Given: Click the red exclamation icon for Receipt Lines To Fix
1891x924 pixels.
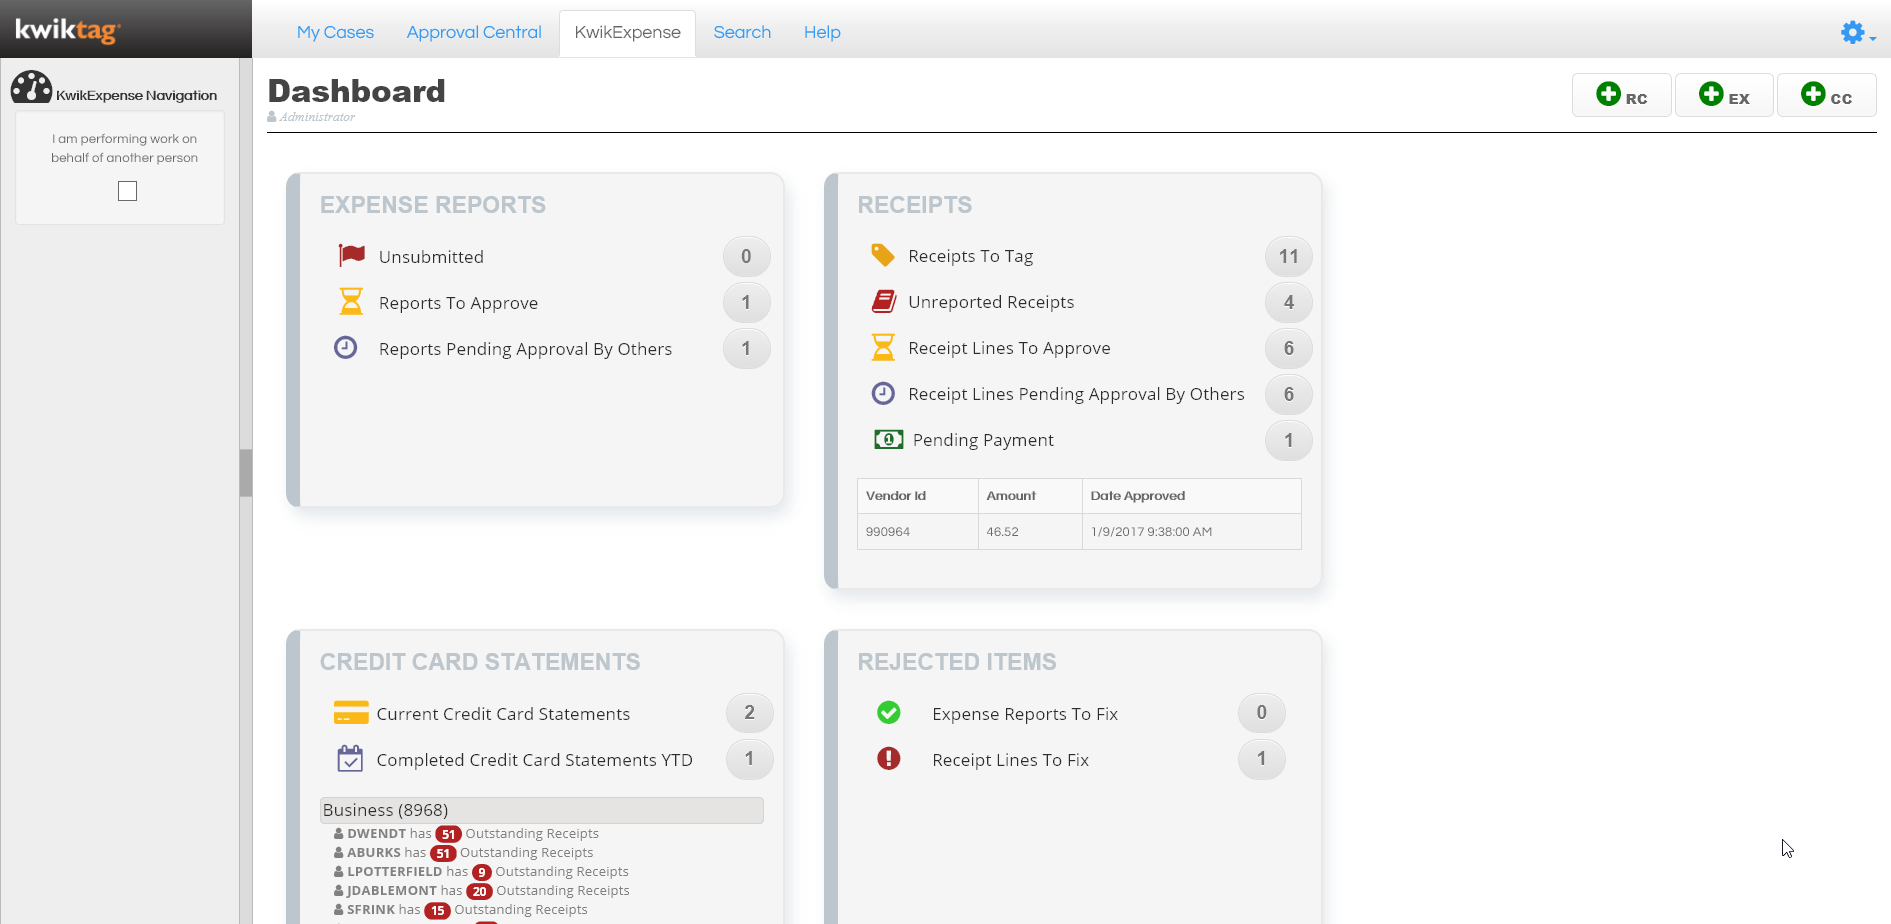Looking at the screenshot, I should (888, 758).
